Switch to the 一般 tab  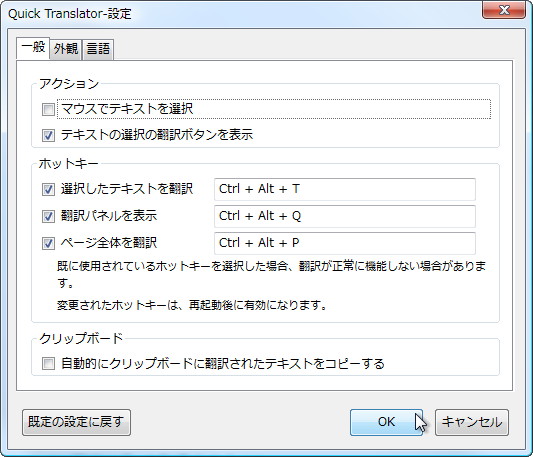(x=33, y=48)
